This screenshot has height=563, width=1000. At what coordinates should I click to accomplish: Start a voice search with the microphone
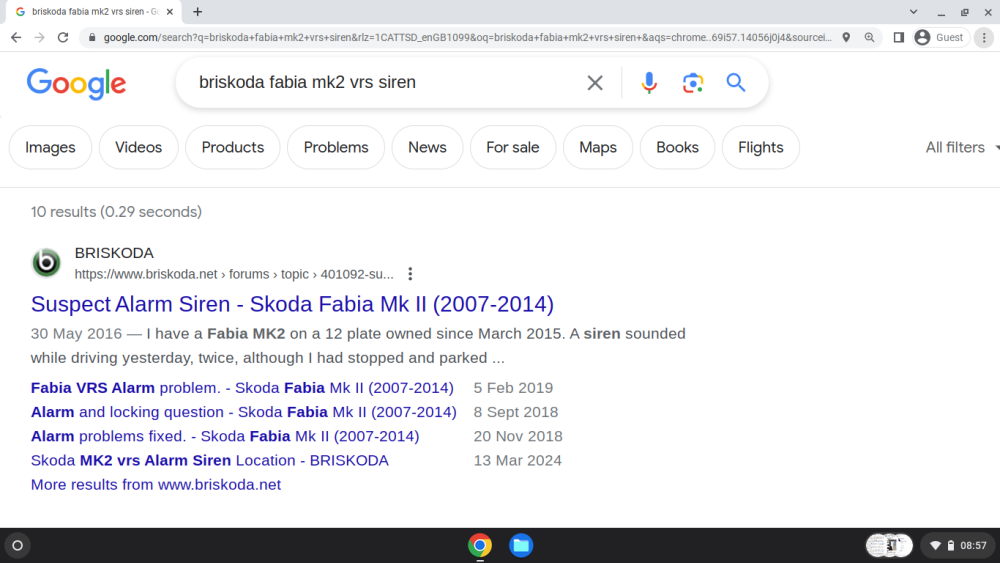649,83
